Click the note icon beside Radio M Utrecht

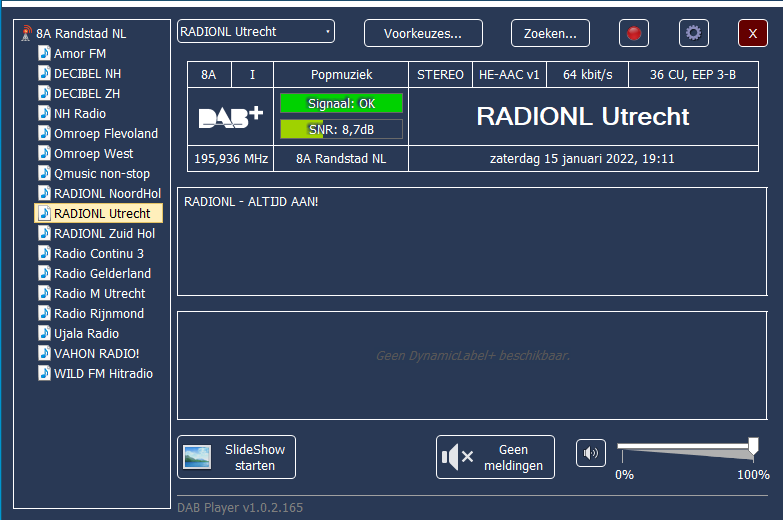point(44,293)
